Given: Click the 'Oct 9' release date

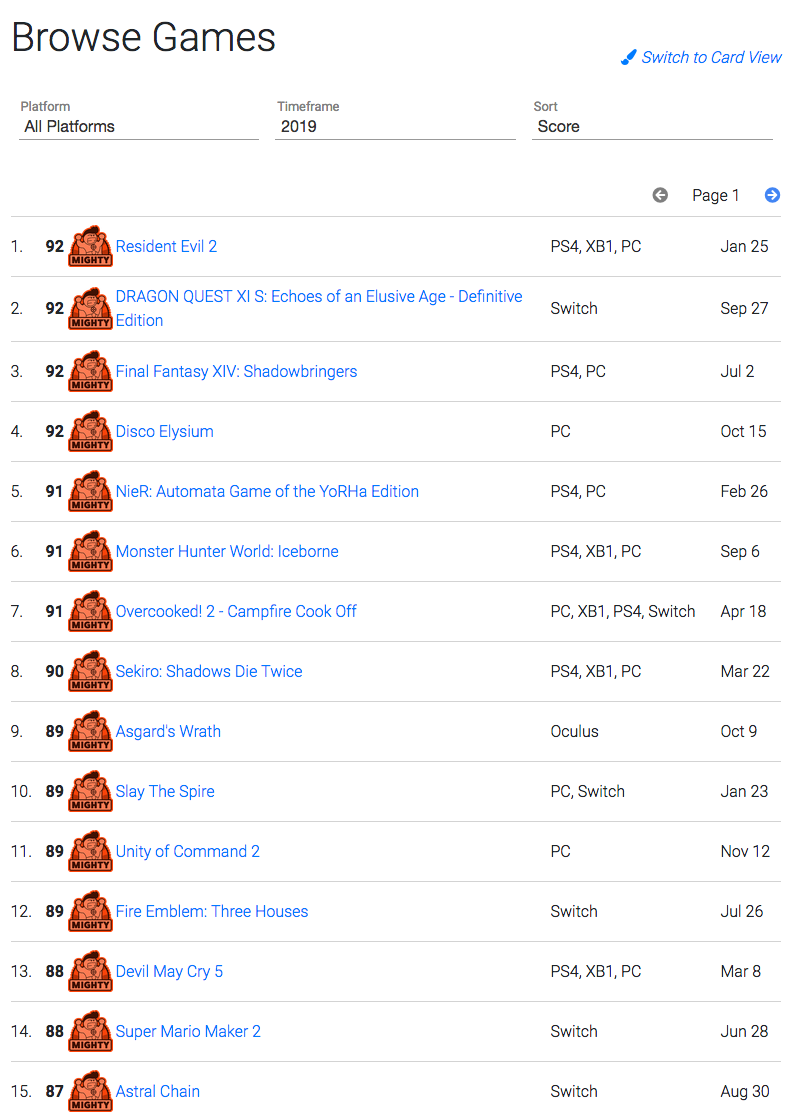Looking at the screenshot, I should (738, 731).
